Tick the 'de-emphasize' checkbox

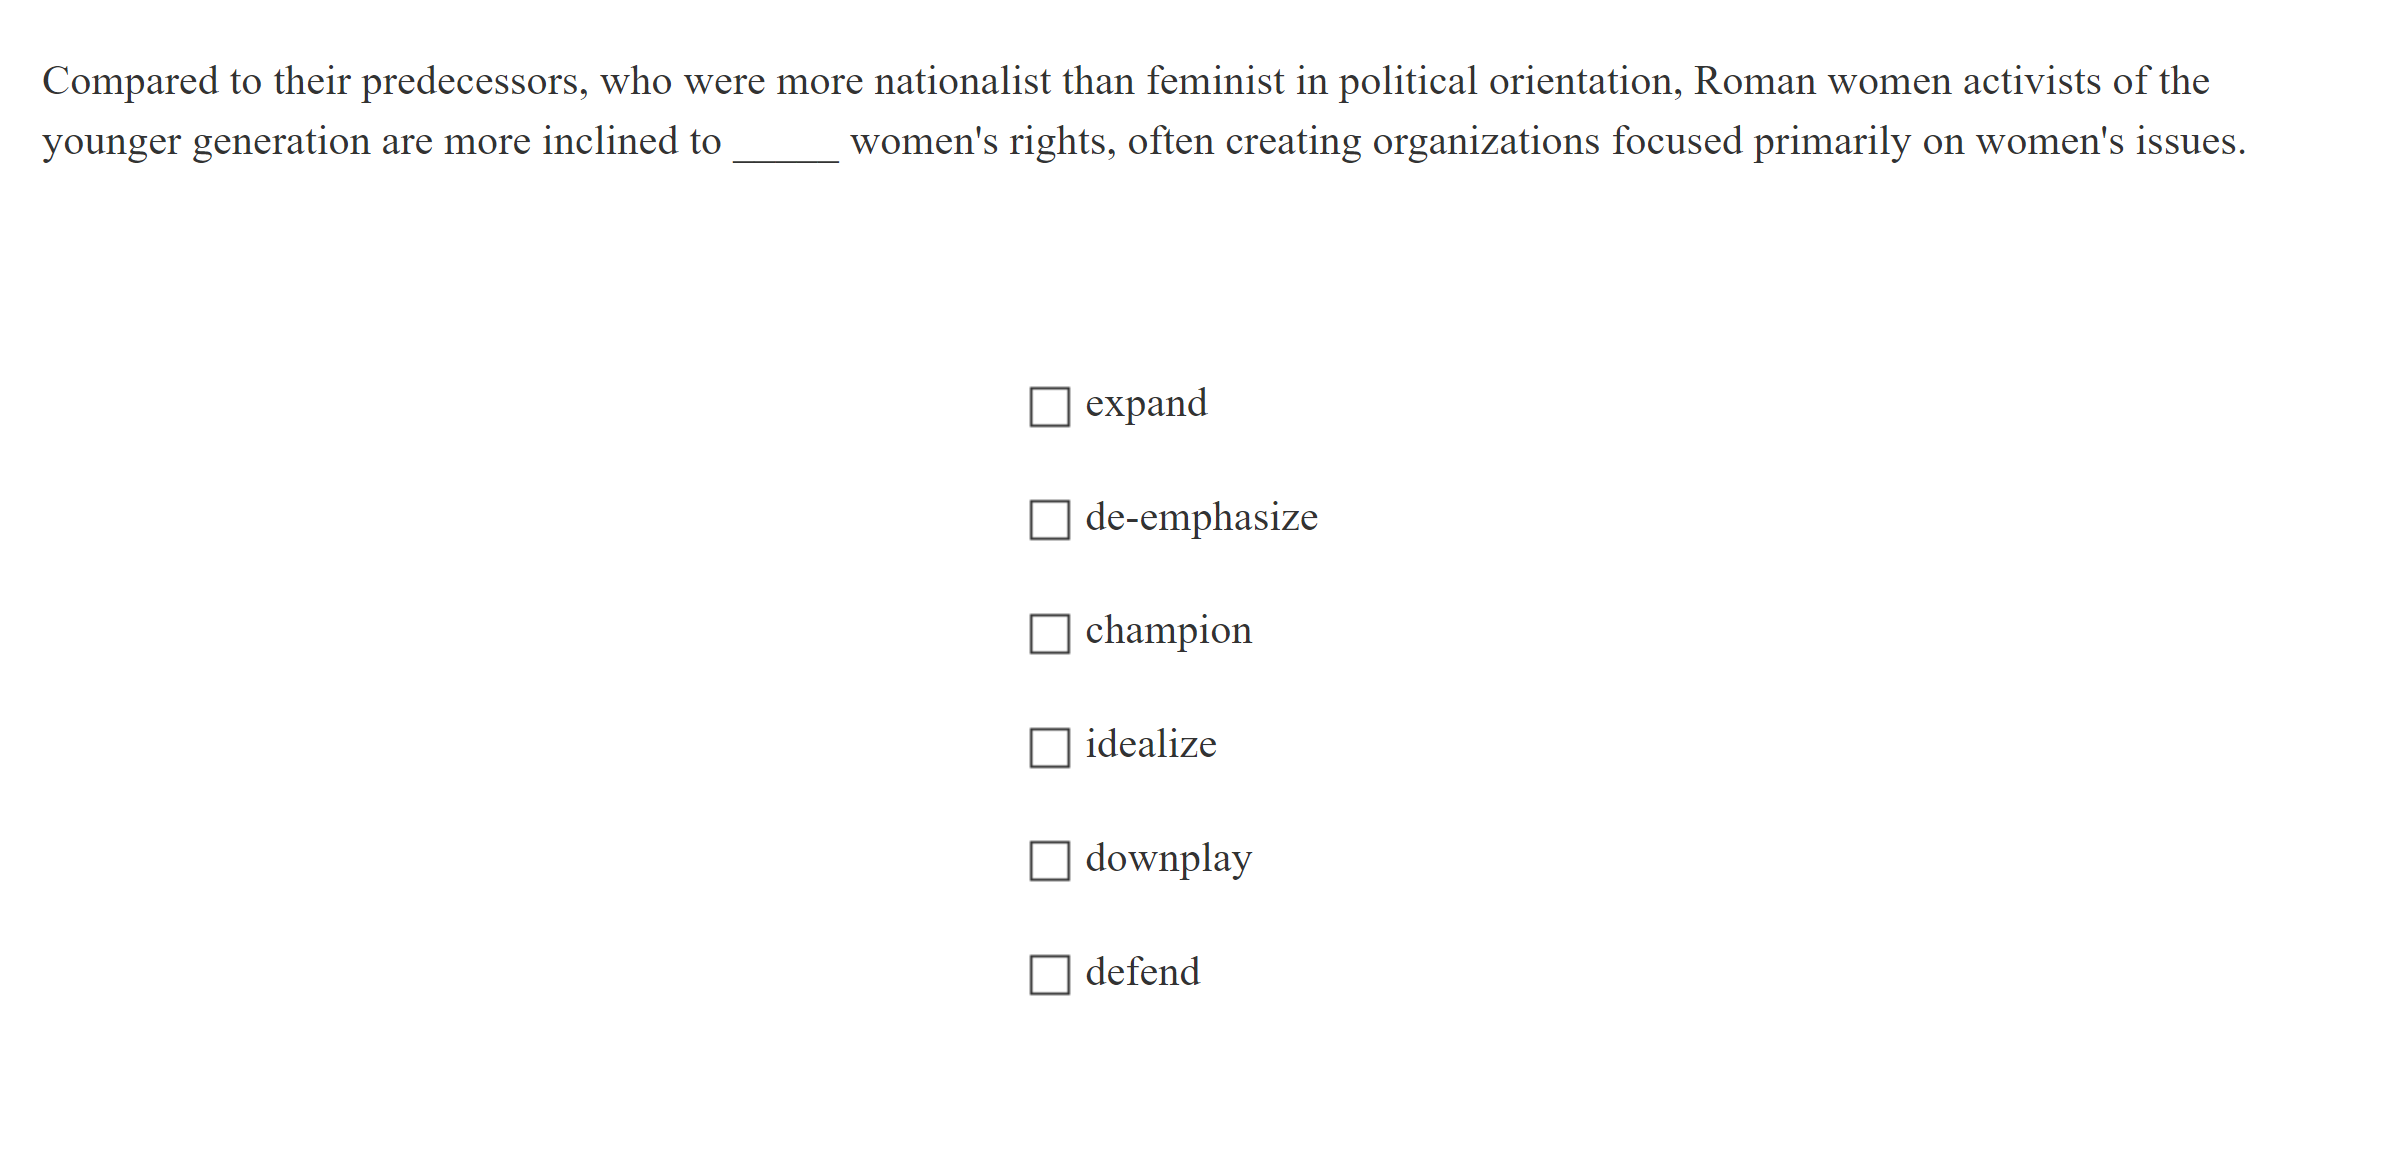point(1049,520)
